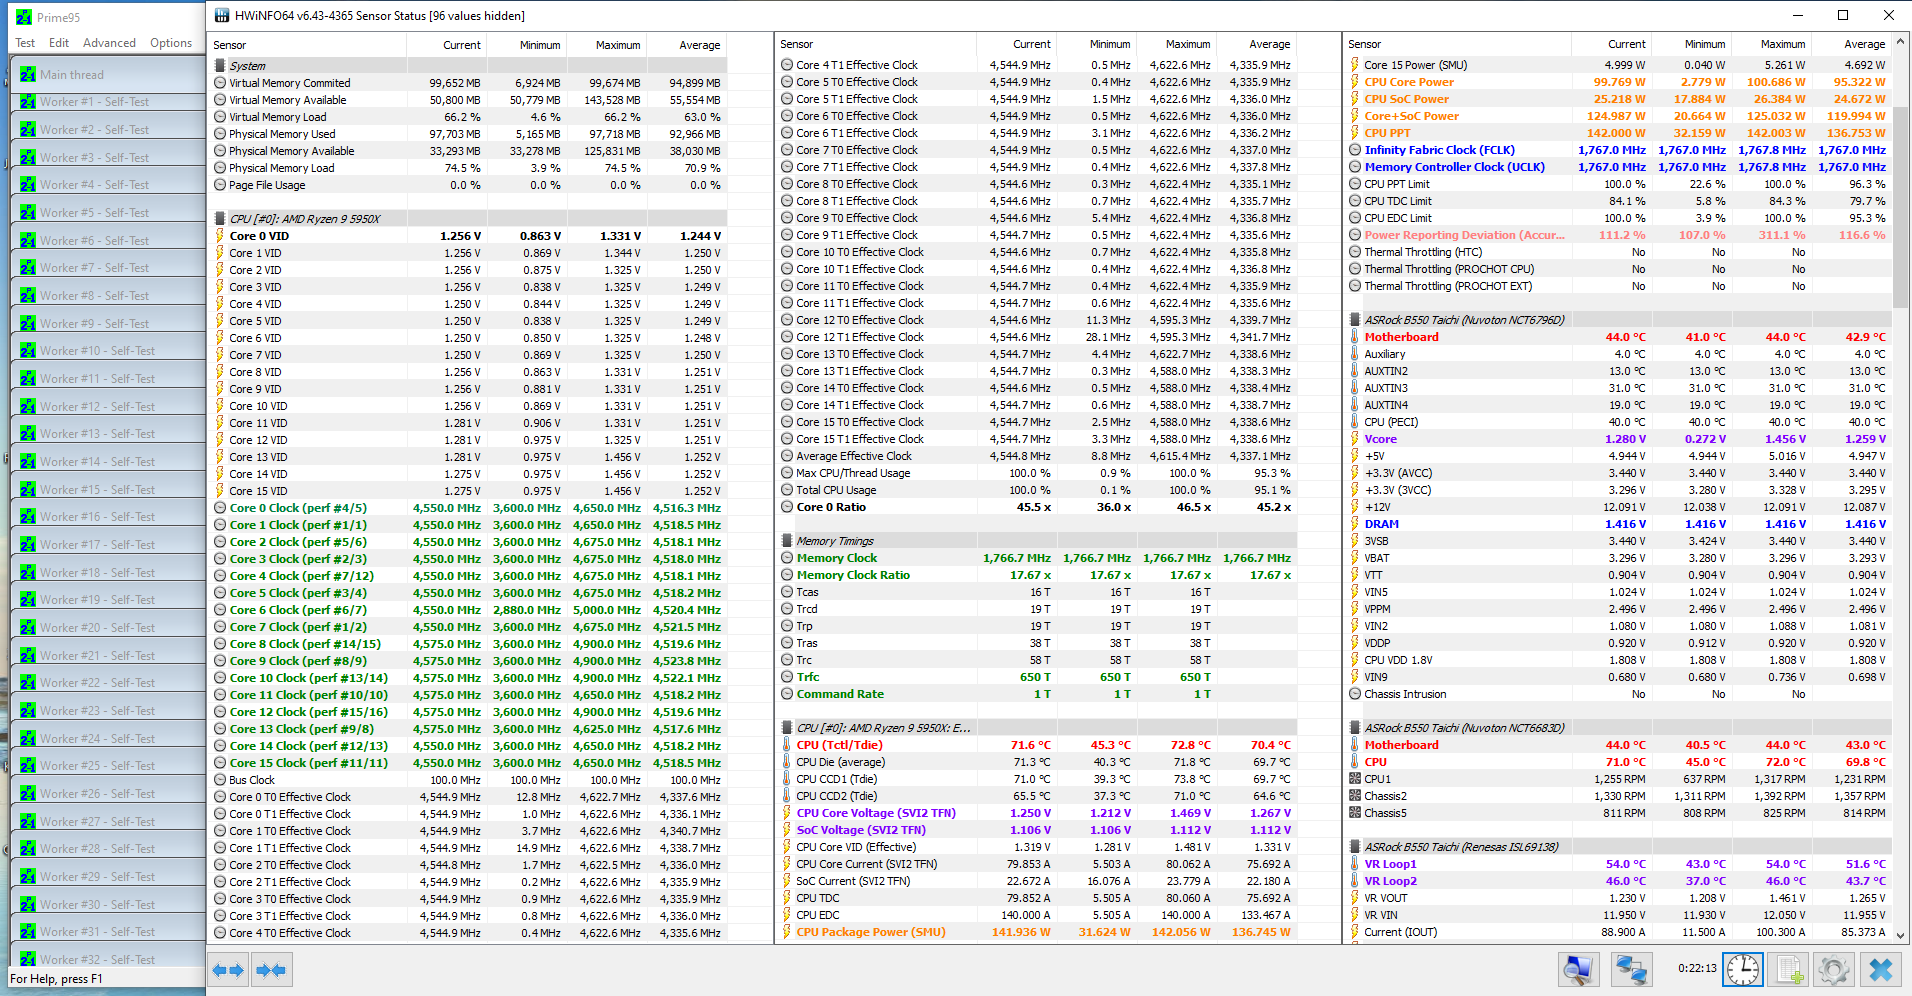Select the Thermal Throttling (HTC) row
The width and height of the screenshot is (1912, 996).
click(x=1618, y=252)
